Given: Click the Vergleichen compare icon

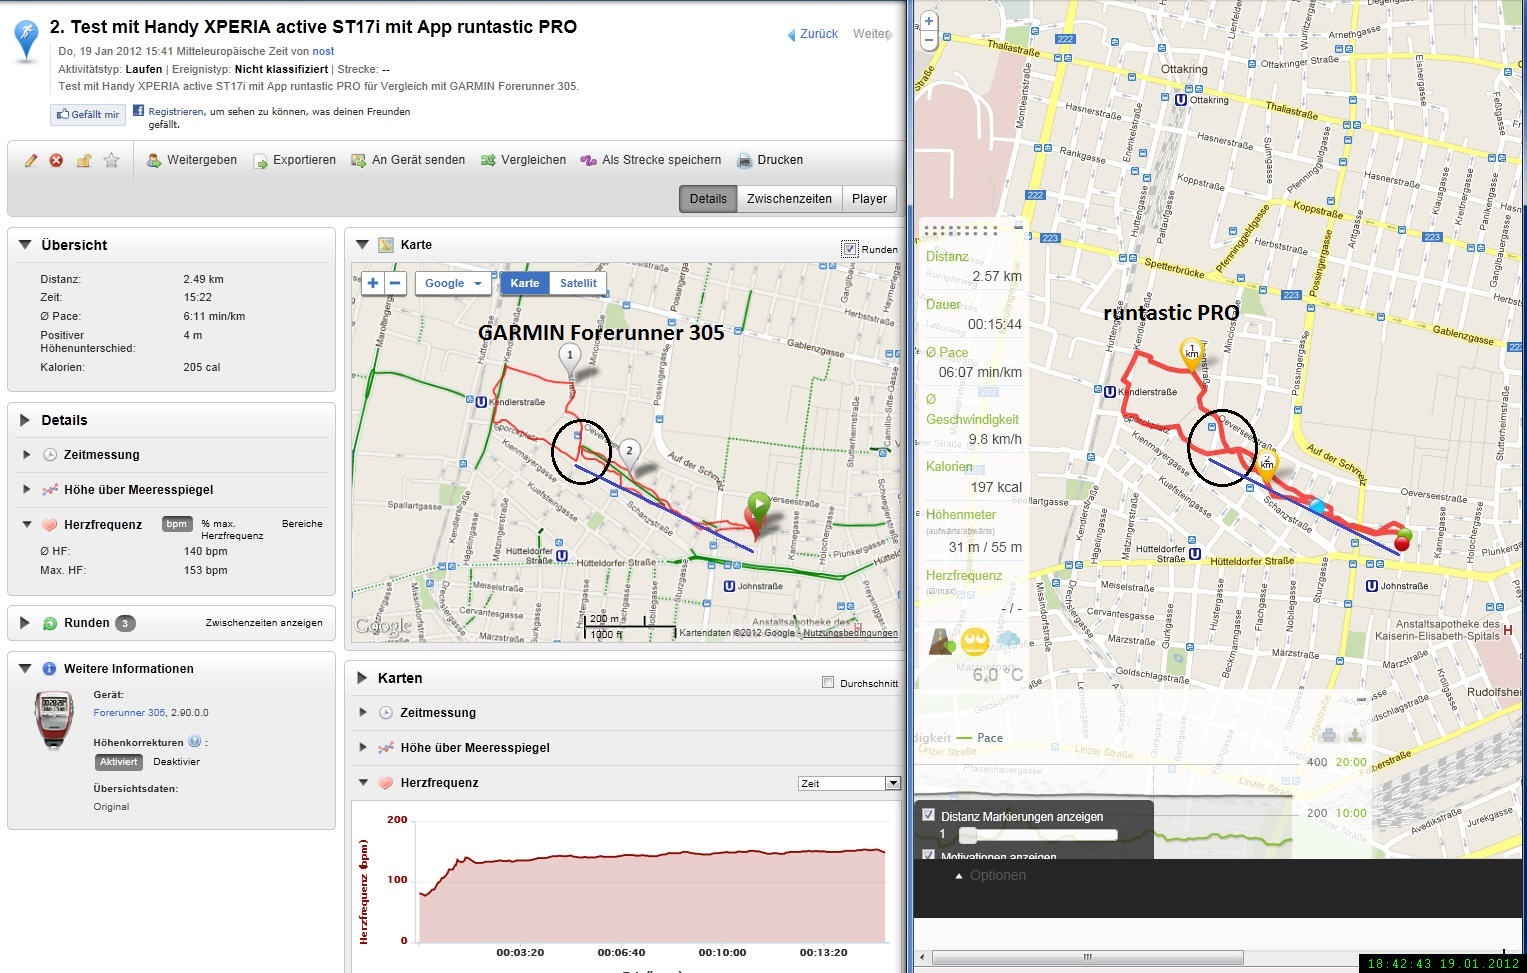Looking at the screenshot, I should pos(488,160).
